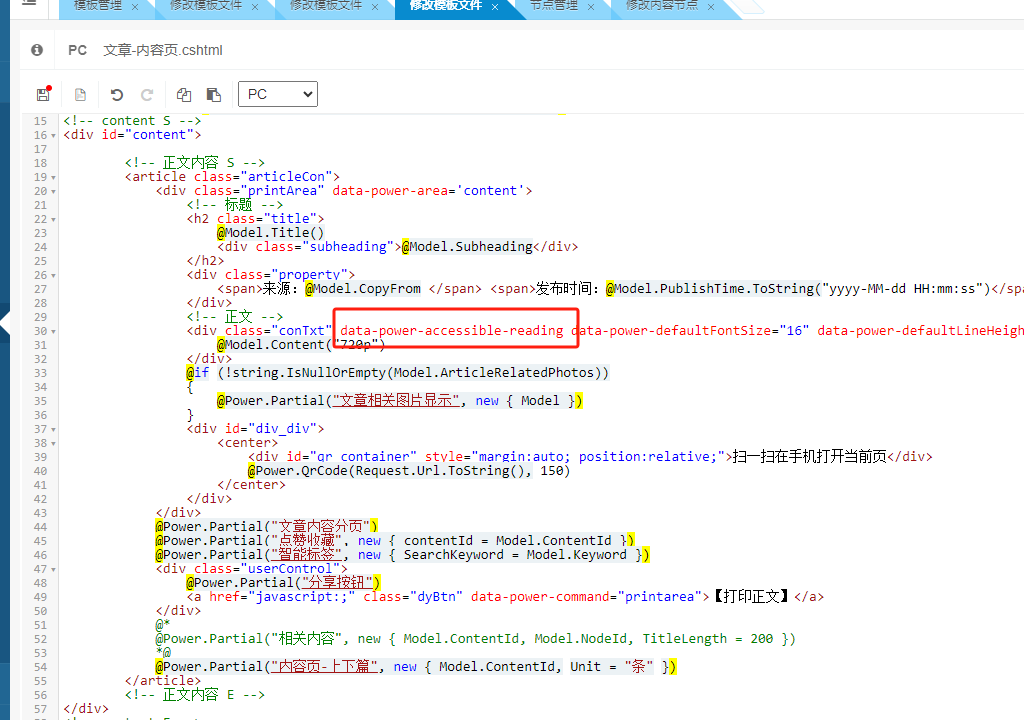Viewport: 1024px width, 720px height.
Task: Click the paste icon in editor toolbar
Action: click(x=213, y=95)
